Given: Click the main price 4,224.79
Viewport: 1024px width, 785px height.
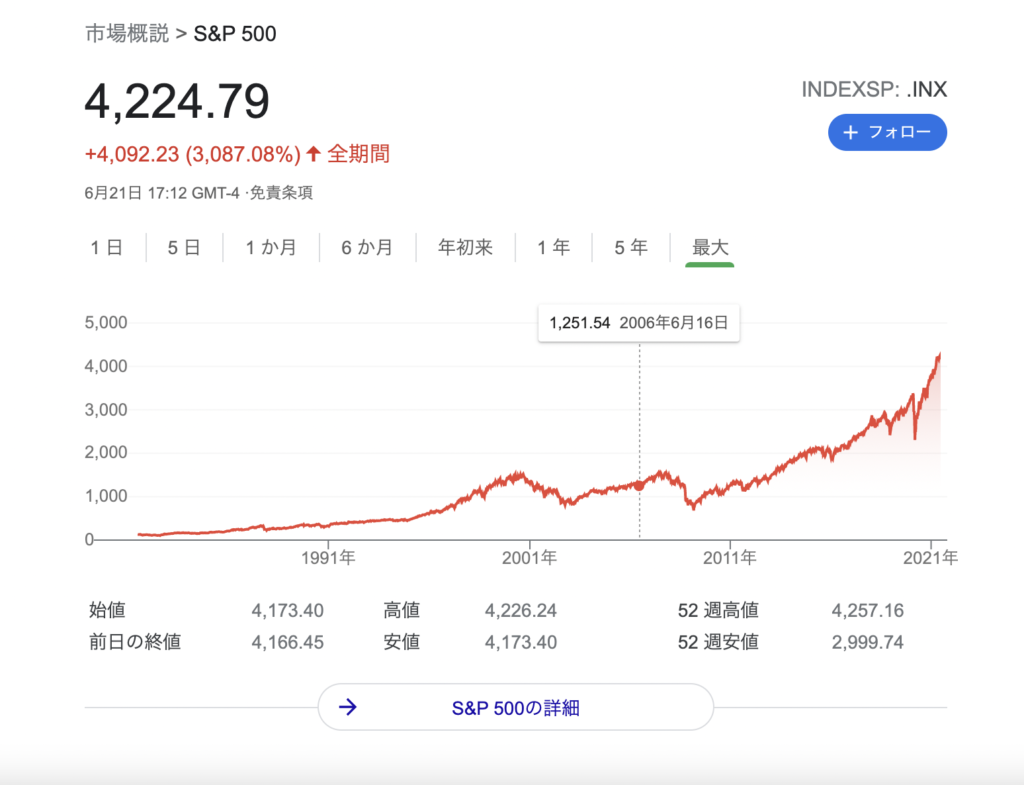Looking at the screenshot, I should pos(177,101).
